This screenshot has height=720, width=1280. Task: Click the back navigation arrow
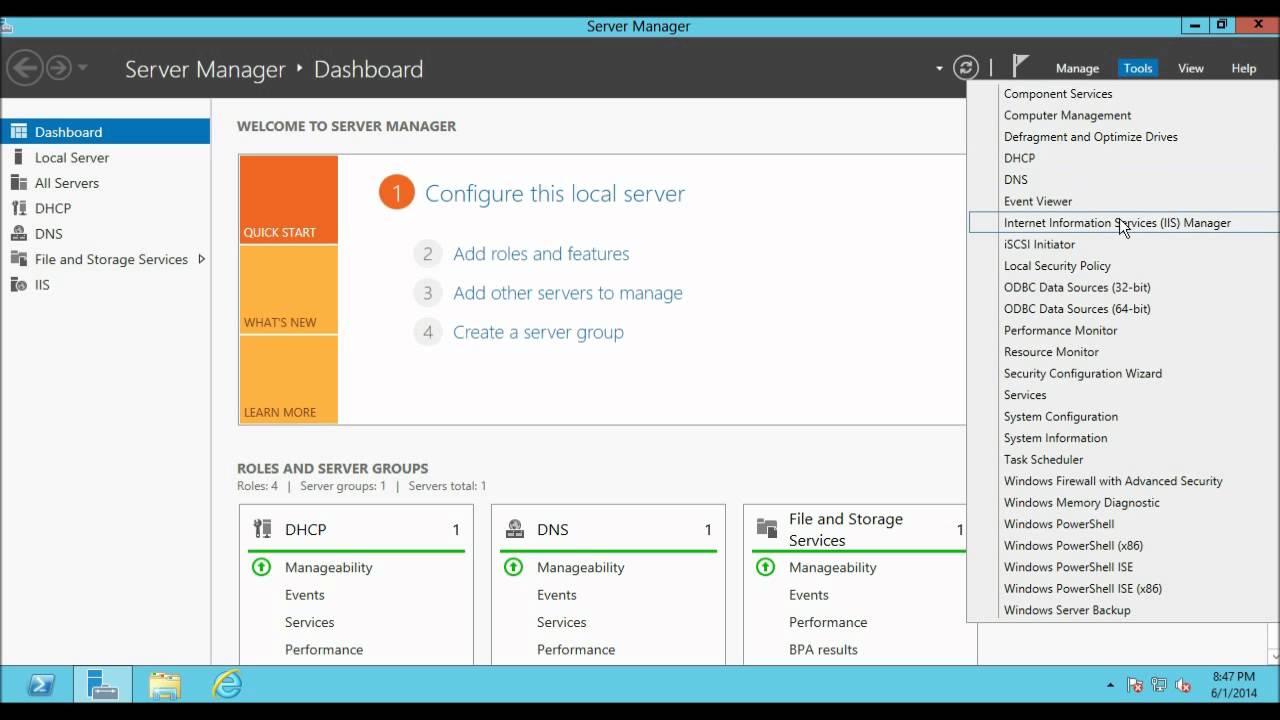click(x=25, y=68)
